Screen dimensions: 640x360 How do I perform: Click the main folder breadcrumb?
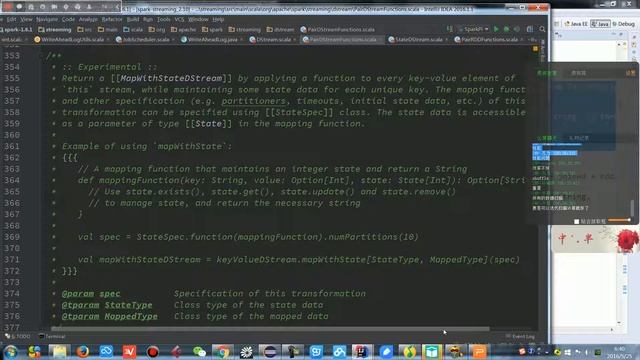pos(108,29)
